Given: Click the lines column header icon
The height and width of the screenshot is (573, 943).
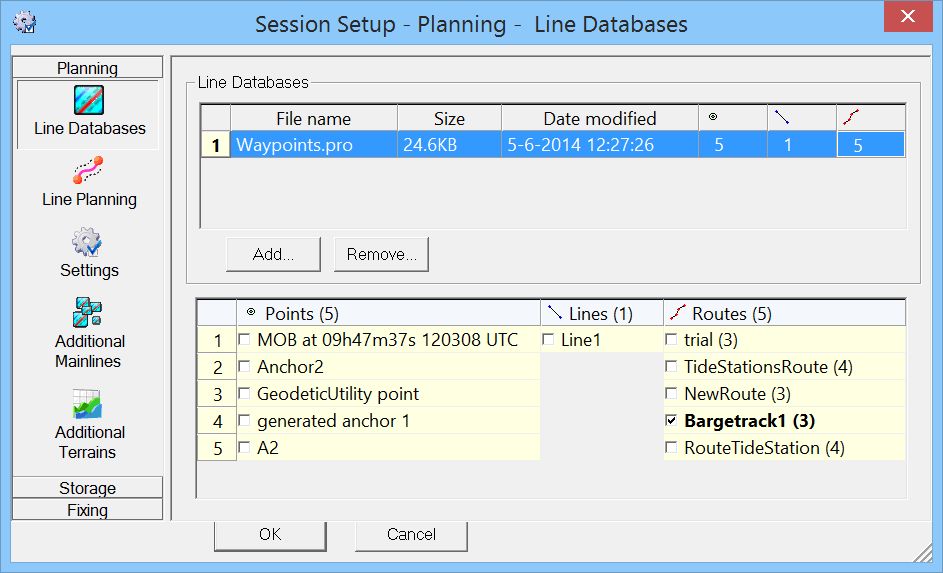Looking at the screenshot, I should 782,117.
